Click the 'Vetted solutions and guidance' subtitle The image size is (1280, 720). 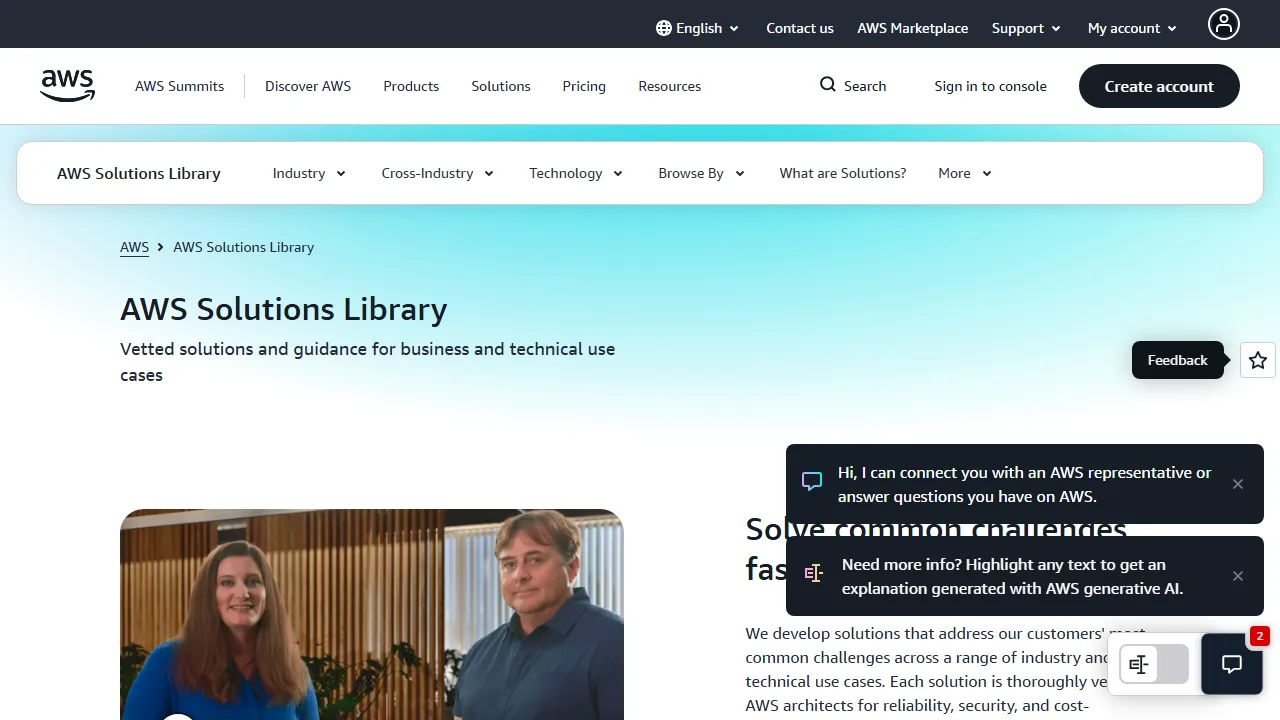click(x=368, y=362)
